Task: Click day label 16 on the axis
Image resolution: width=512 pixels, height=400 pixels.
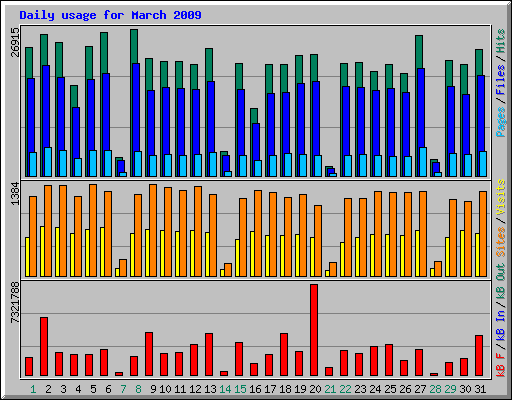Action: click(x=255, y=389)
